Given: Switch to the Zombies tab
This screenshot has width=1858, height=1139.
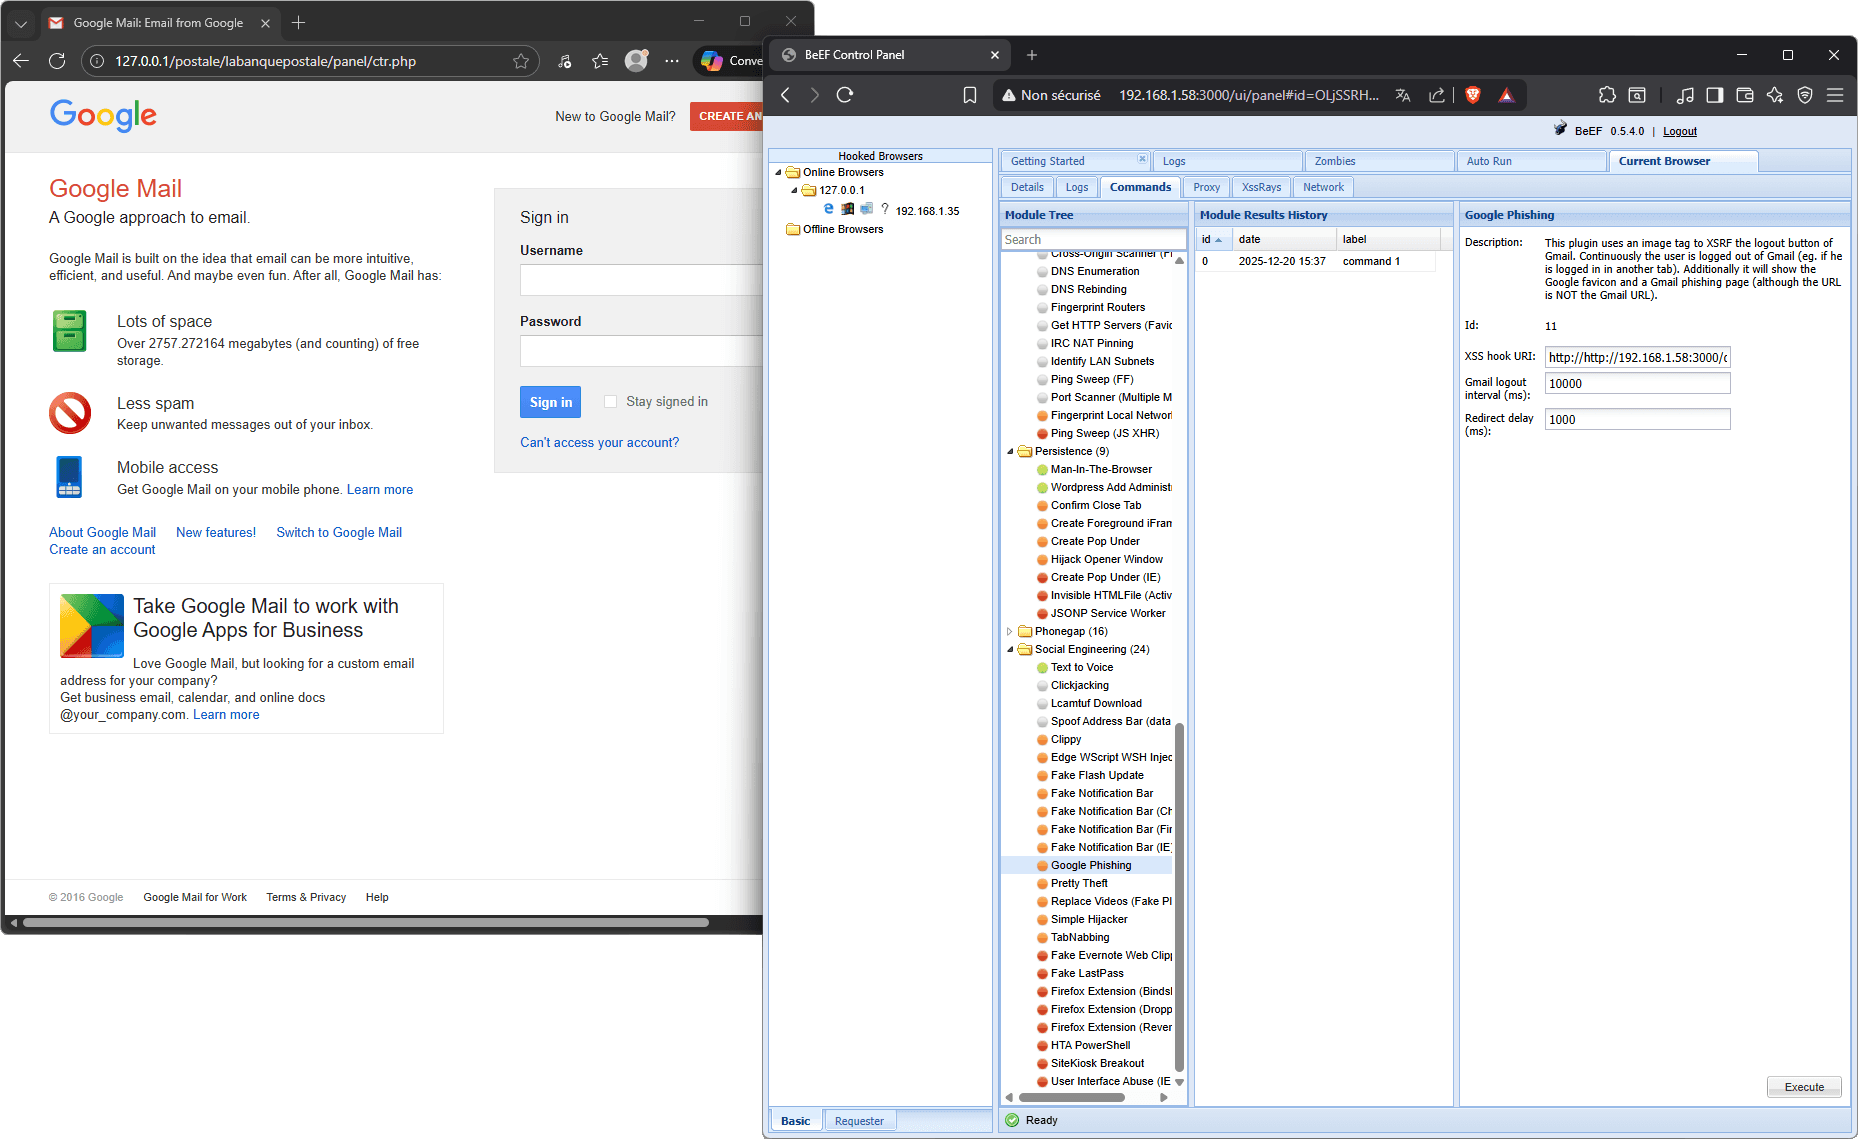Looking at the screenshot, I should click(x=1335, y=161).
